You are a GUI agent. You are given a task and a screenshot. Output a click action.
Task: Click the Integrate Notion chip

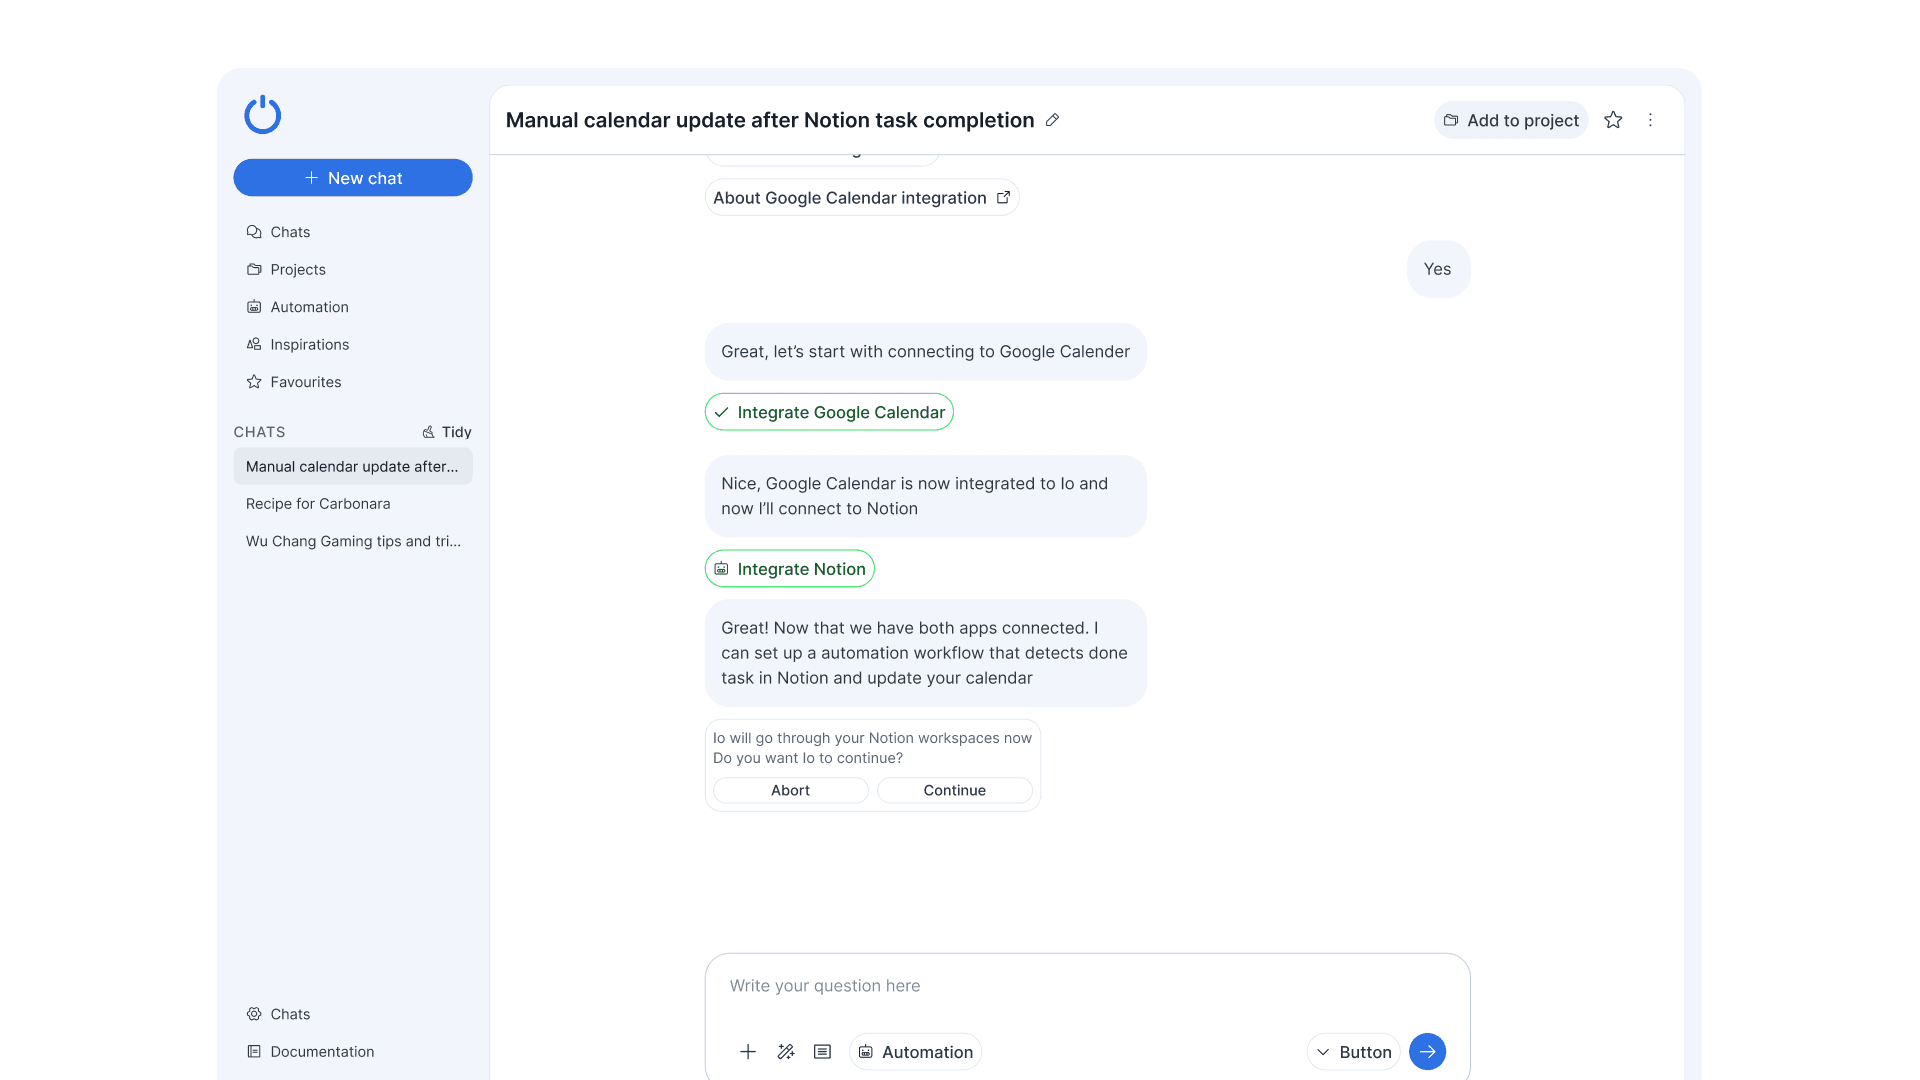click(x=789, y=569)
